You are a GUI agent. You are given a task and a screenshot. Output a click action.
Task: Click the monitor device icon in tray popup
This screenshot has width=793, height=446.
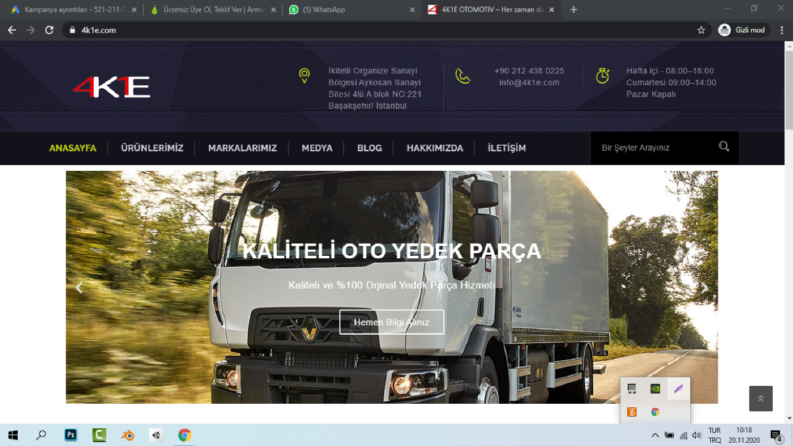click(x=632, y=388)
